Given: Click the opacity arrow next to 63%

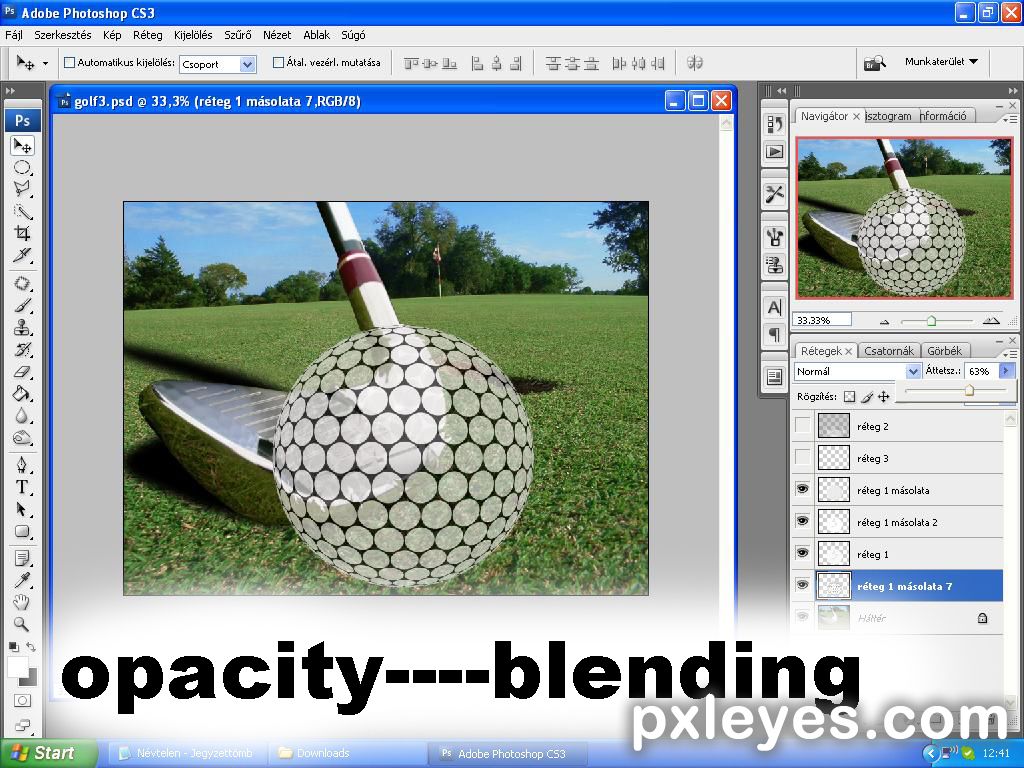Looking at the screenshot, I should (1006, 371).
